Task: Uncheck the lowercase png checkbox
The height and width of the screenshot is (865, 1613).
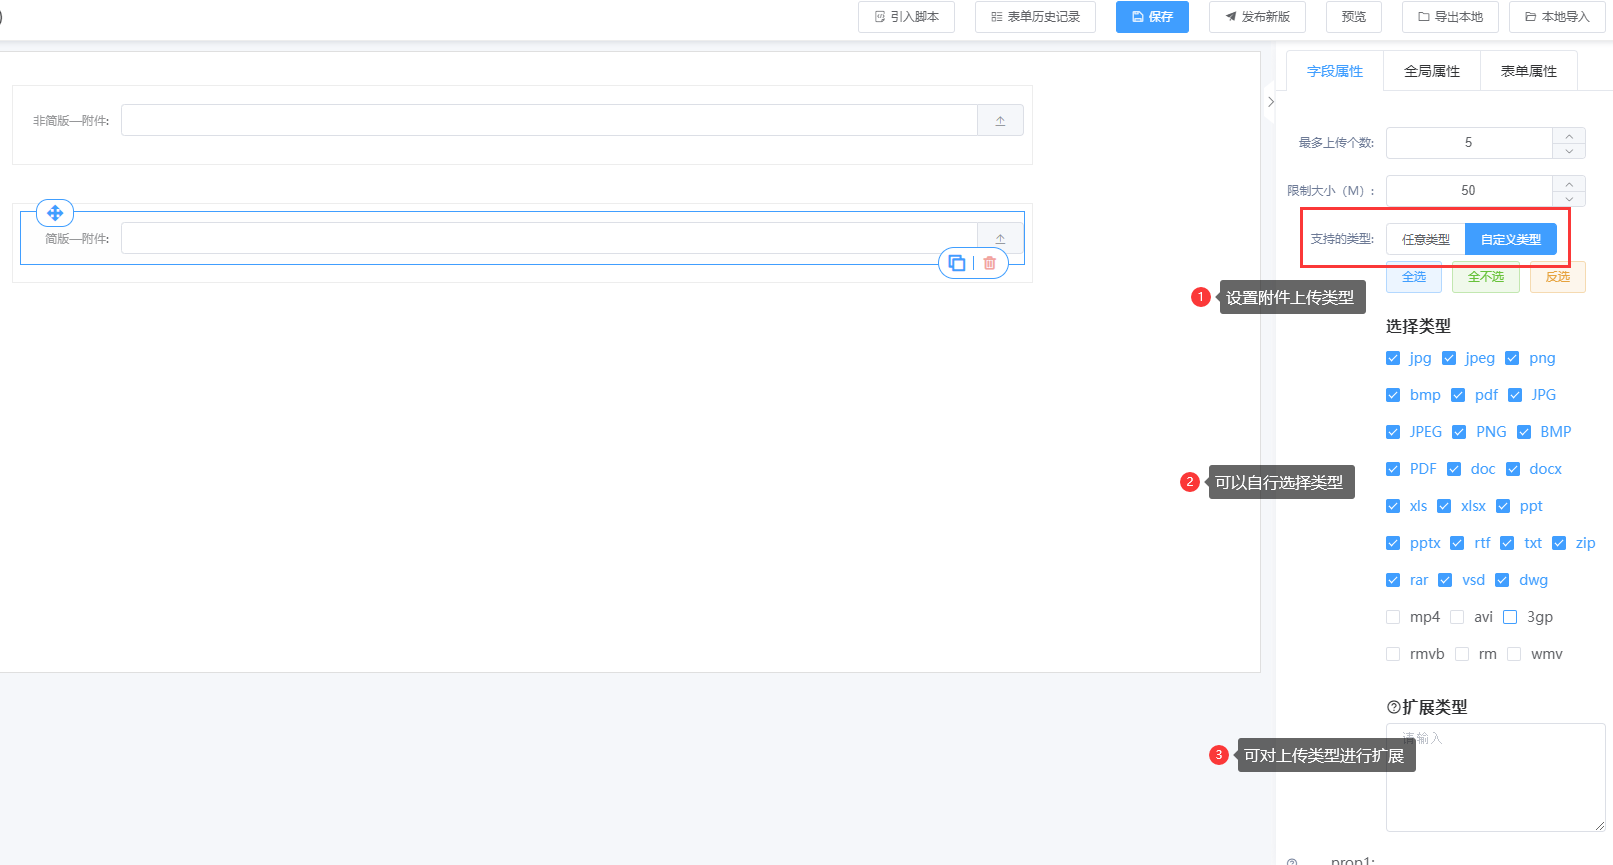Action: point(1512,358)
